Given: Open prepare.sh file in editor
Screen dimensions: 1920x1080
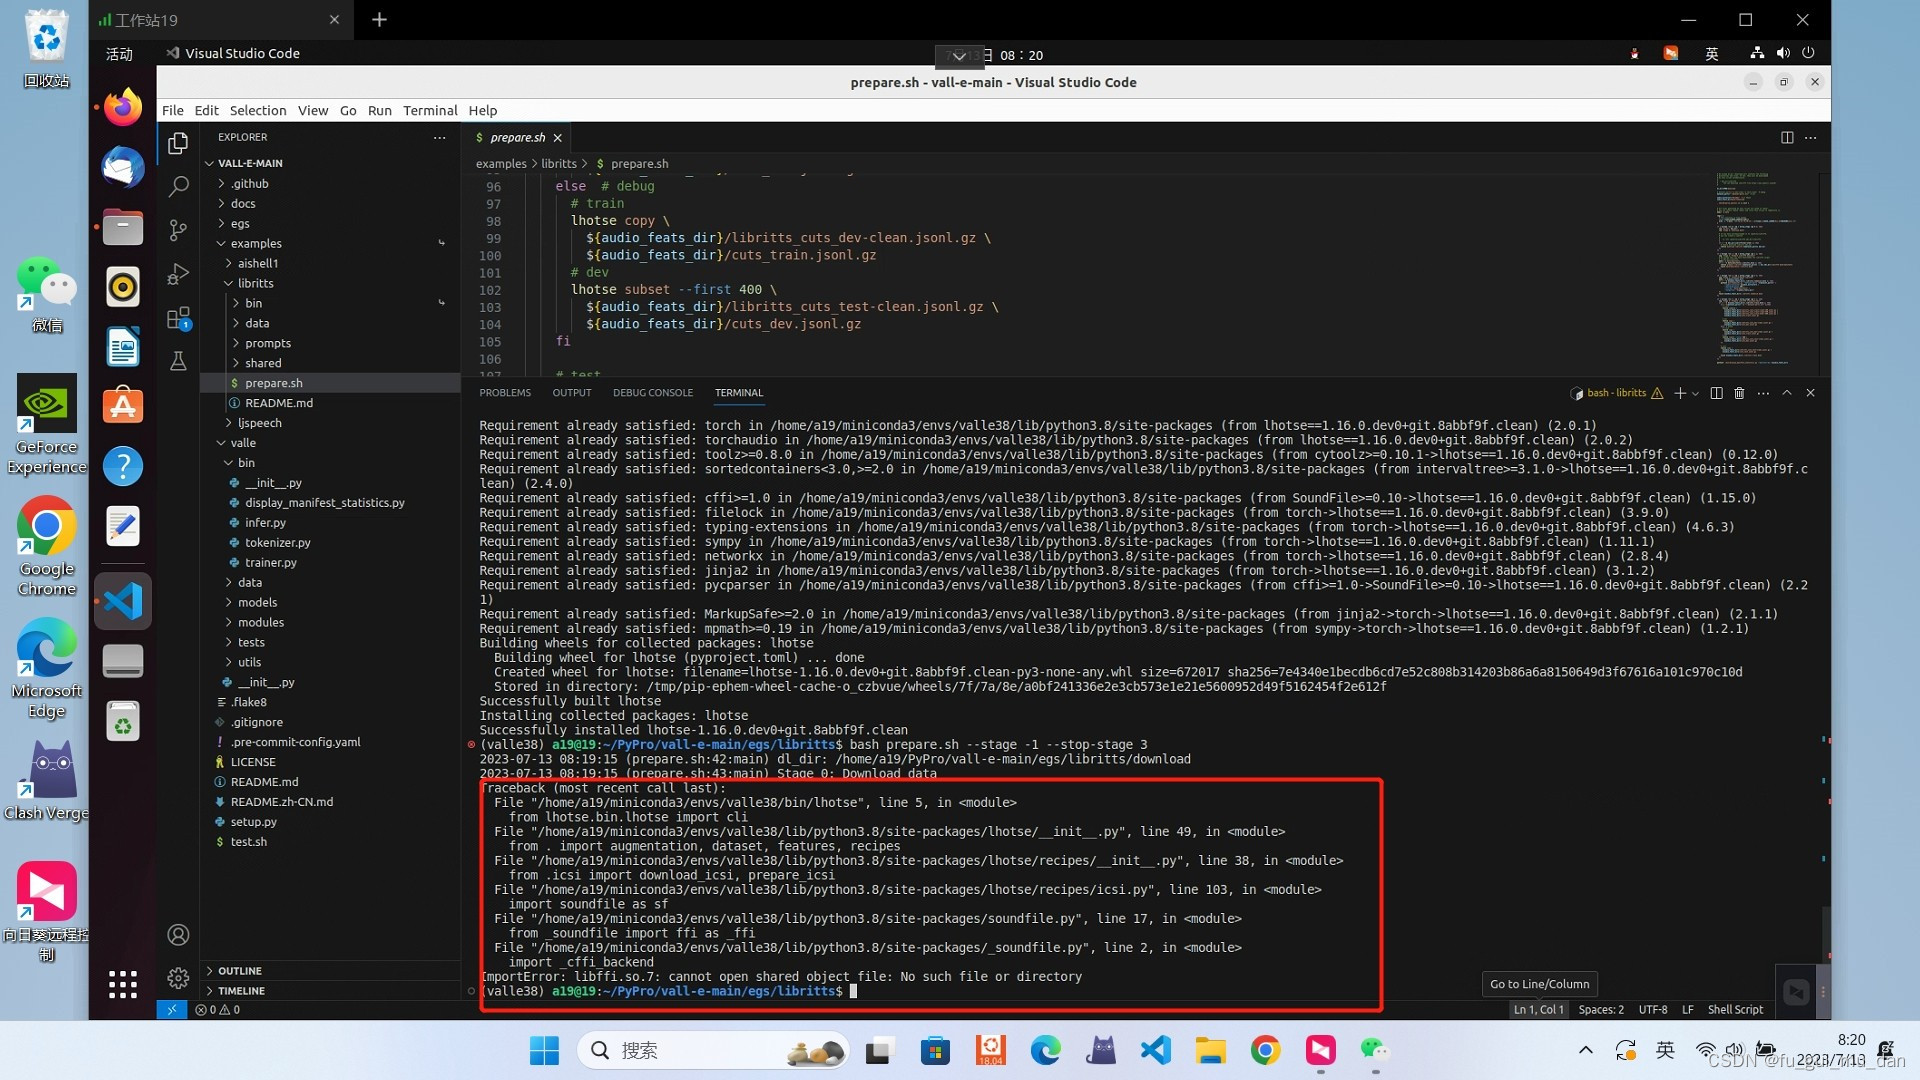Looking at the screenshot, I should (x=273, y=382).
